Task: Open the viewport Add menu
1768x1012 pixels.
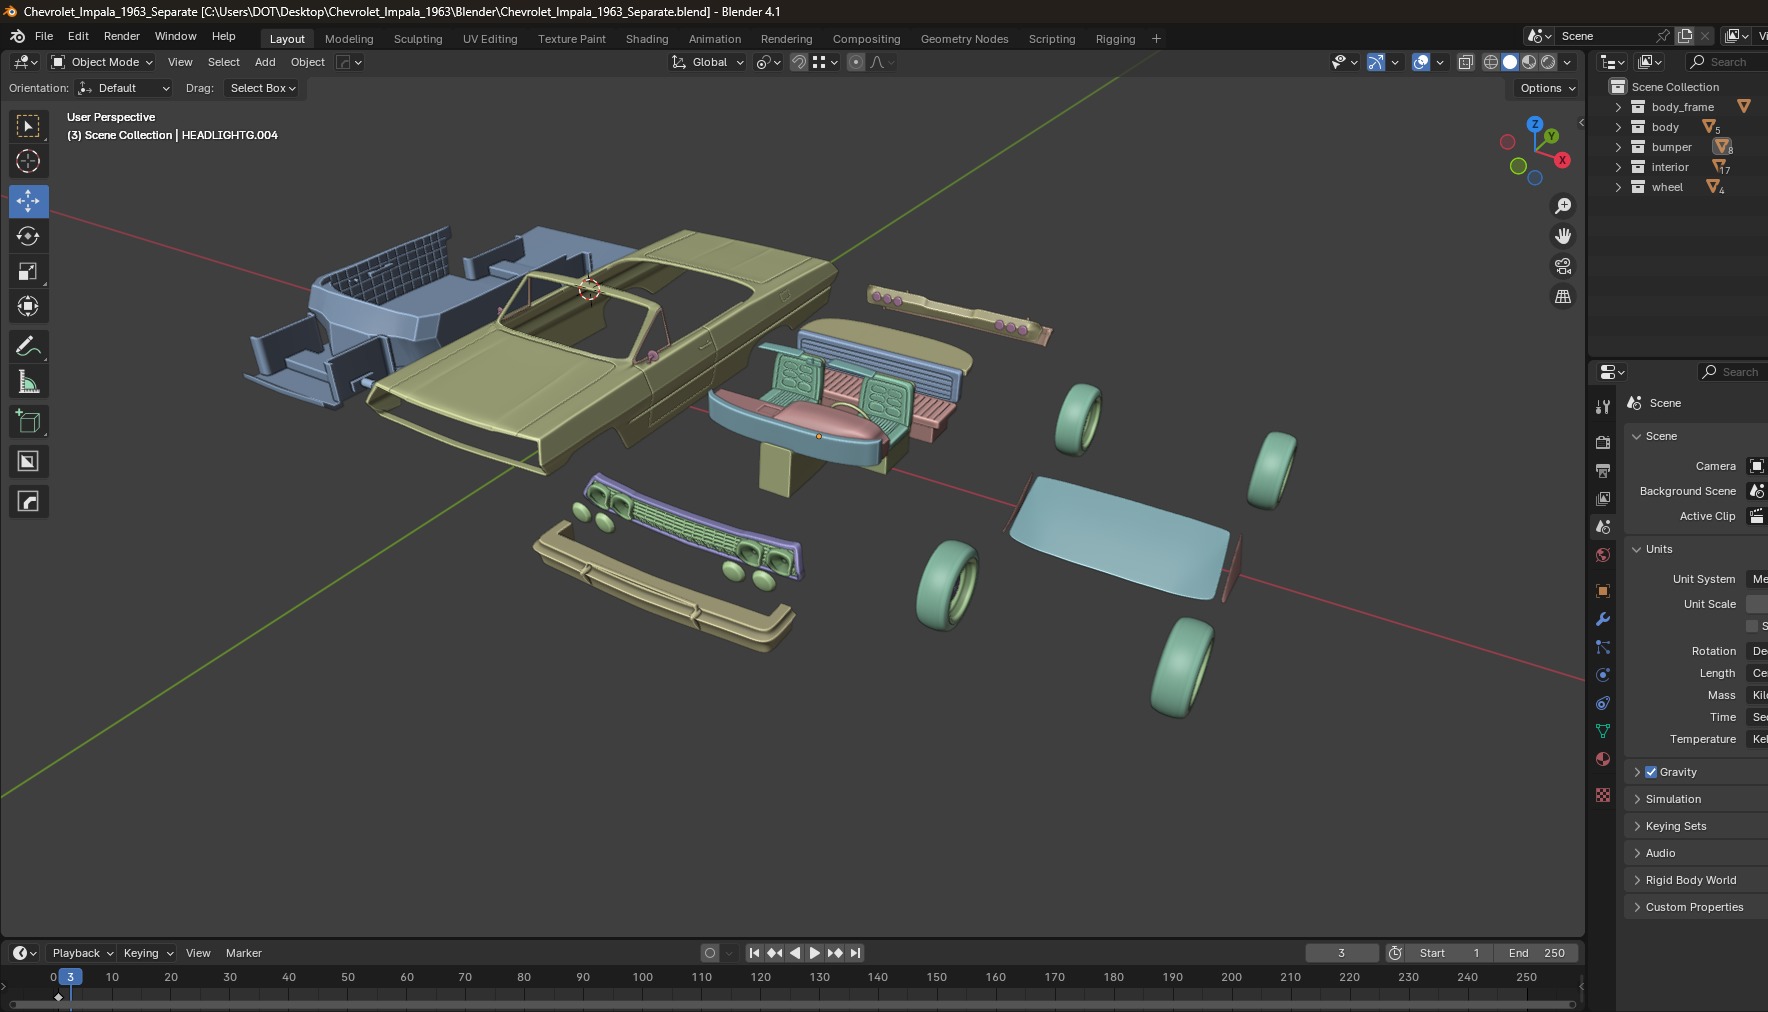Action: 265,62
